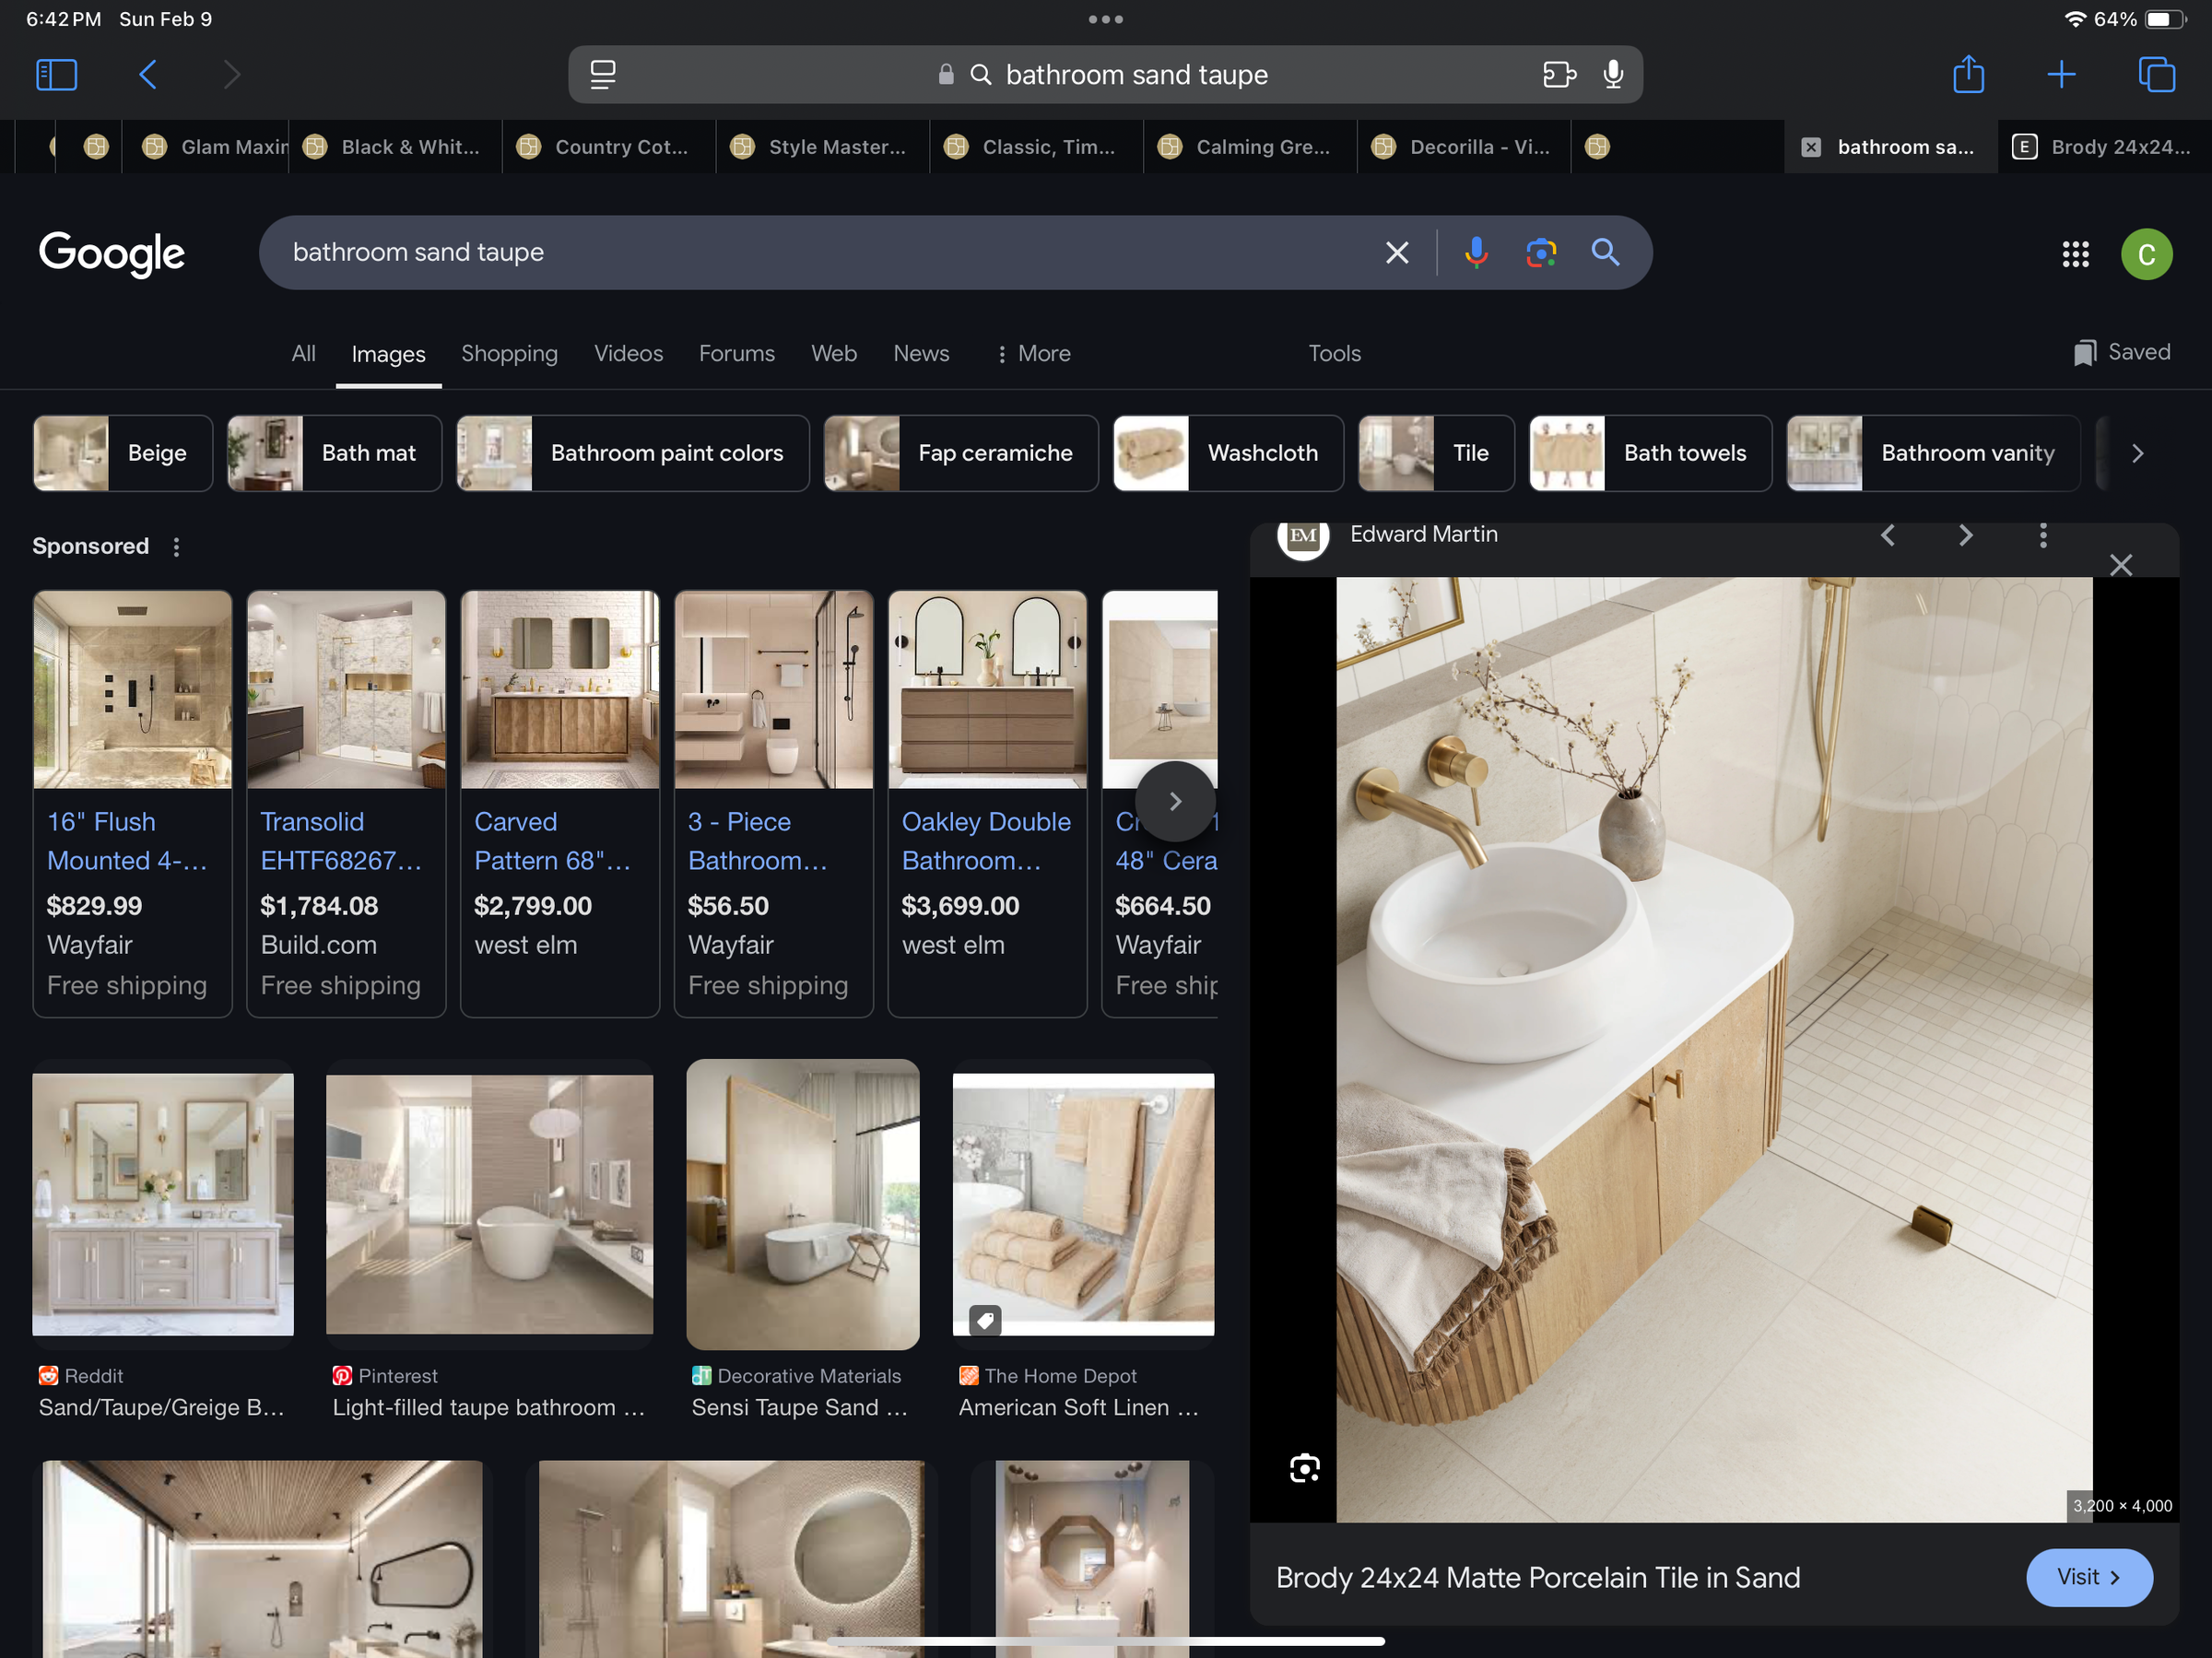
Task: Advance sponsored carousel with arrow
Action: pyautogui.click(x=1175, y=801)
